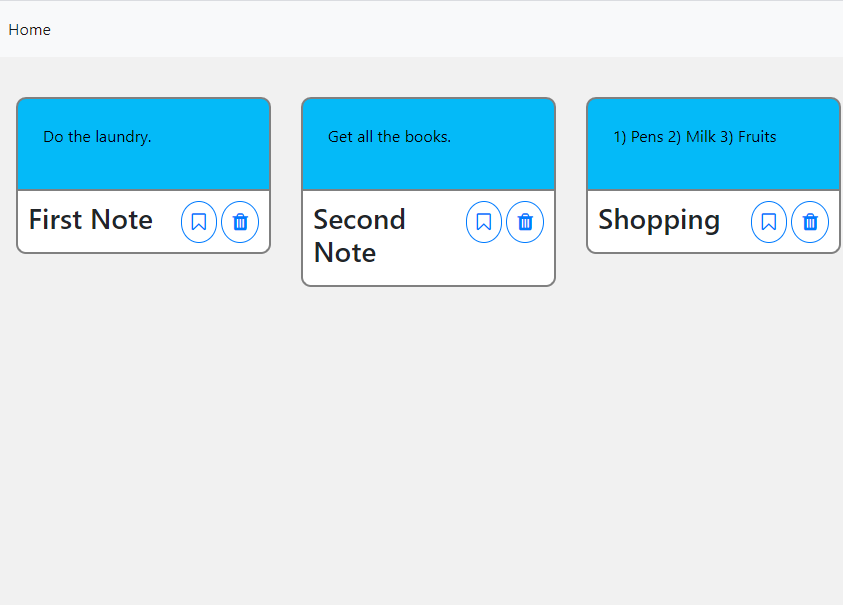Click blank space in the top navigation bar

(430, 30)
